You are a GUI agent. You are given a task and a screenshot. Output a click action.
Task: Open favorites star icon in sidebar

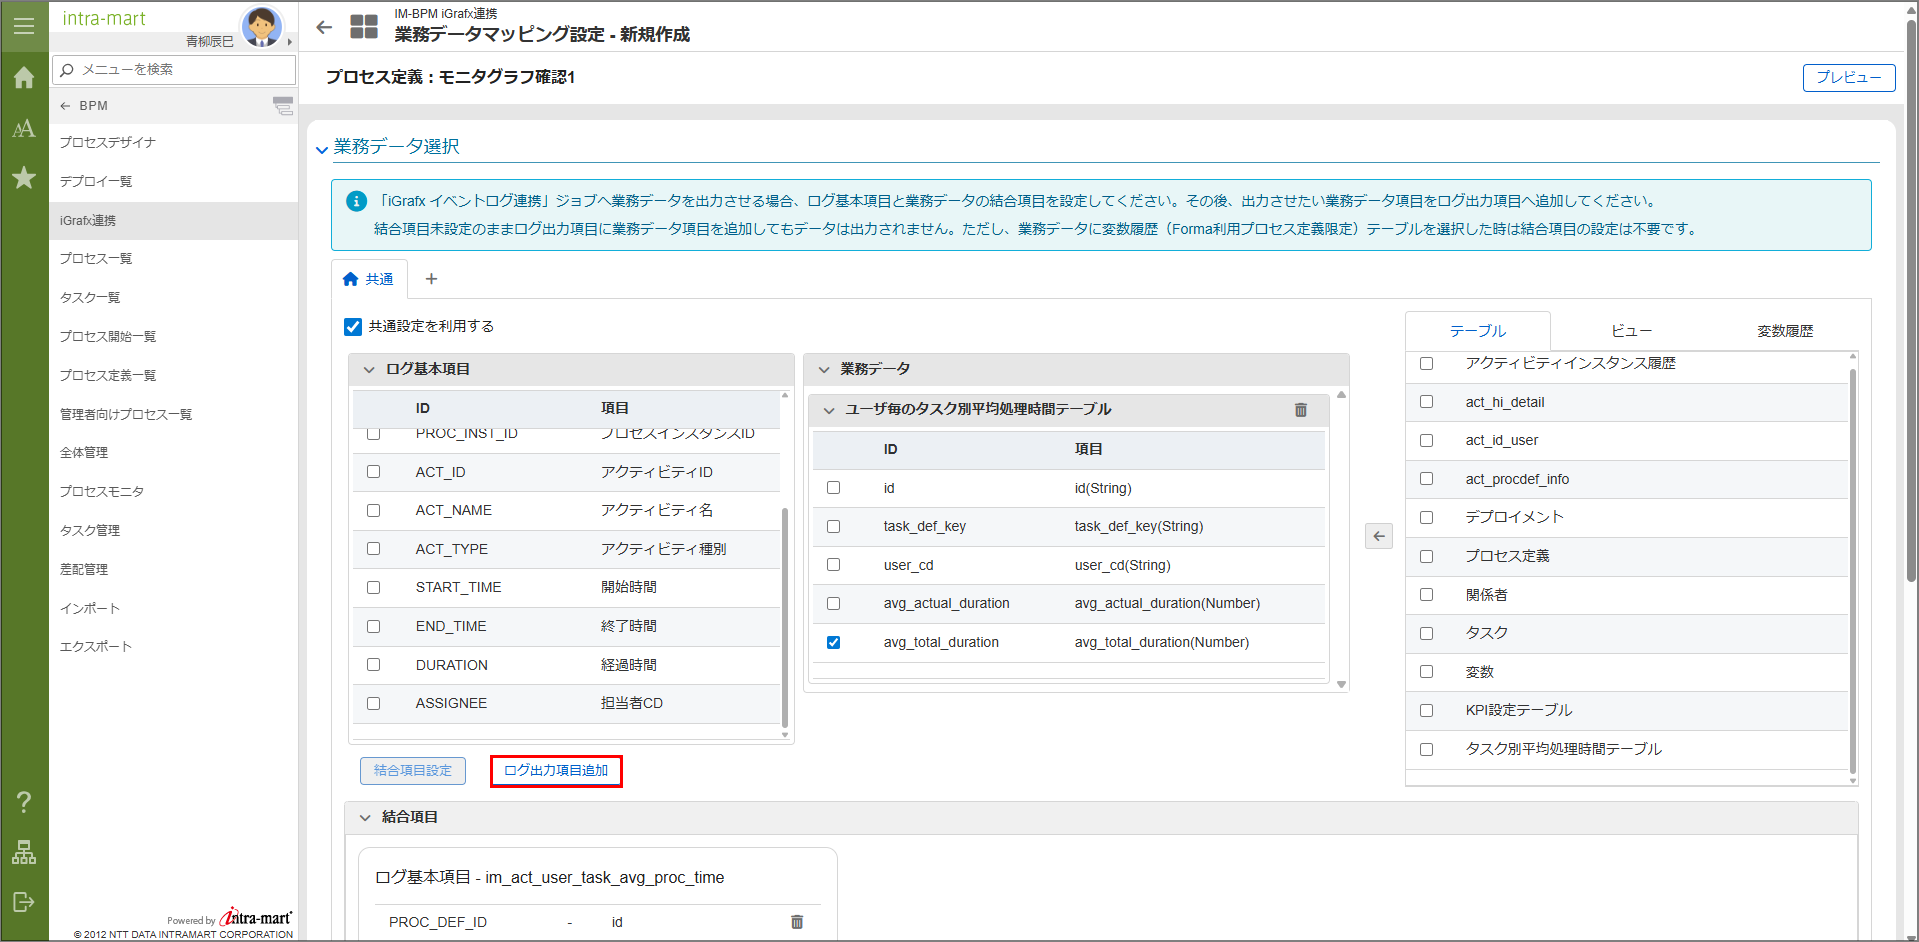coord(24,178)
